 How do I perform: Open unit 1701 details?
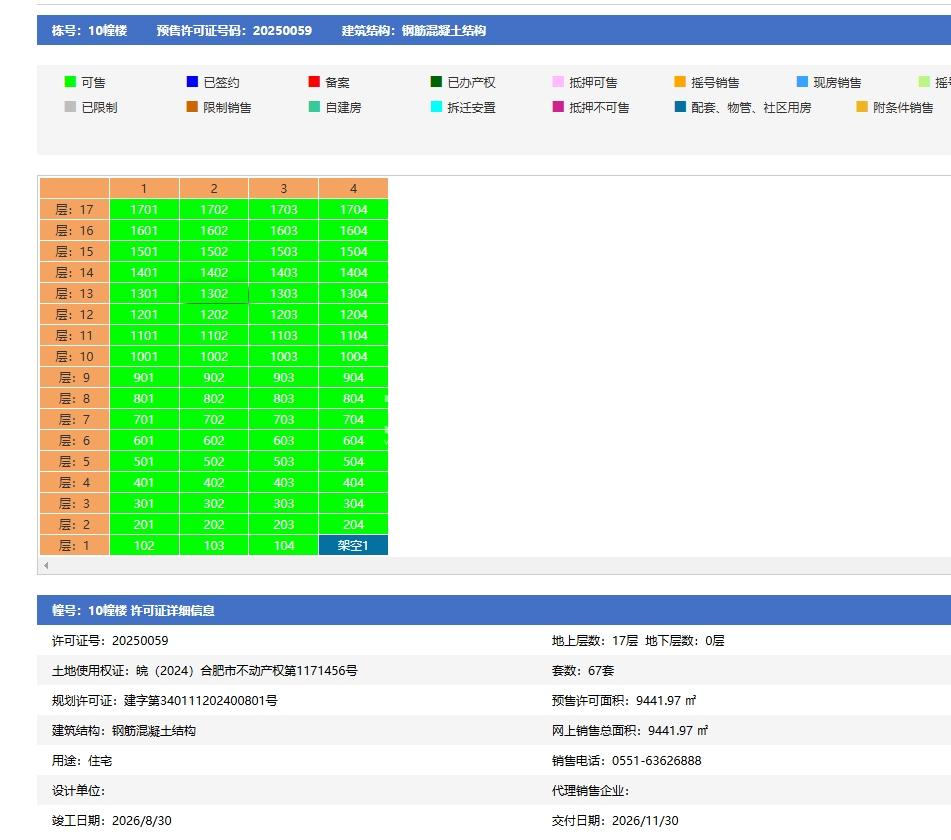(x=144, y=209)
